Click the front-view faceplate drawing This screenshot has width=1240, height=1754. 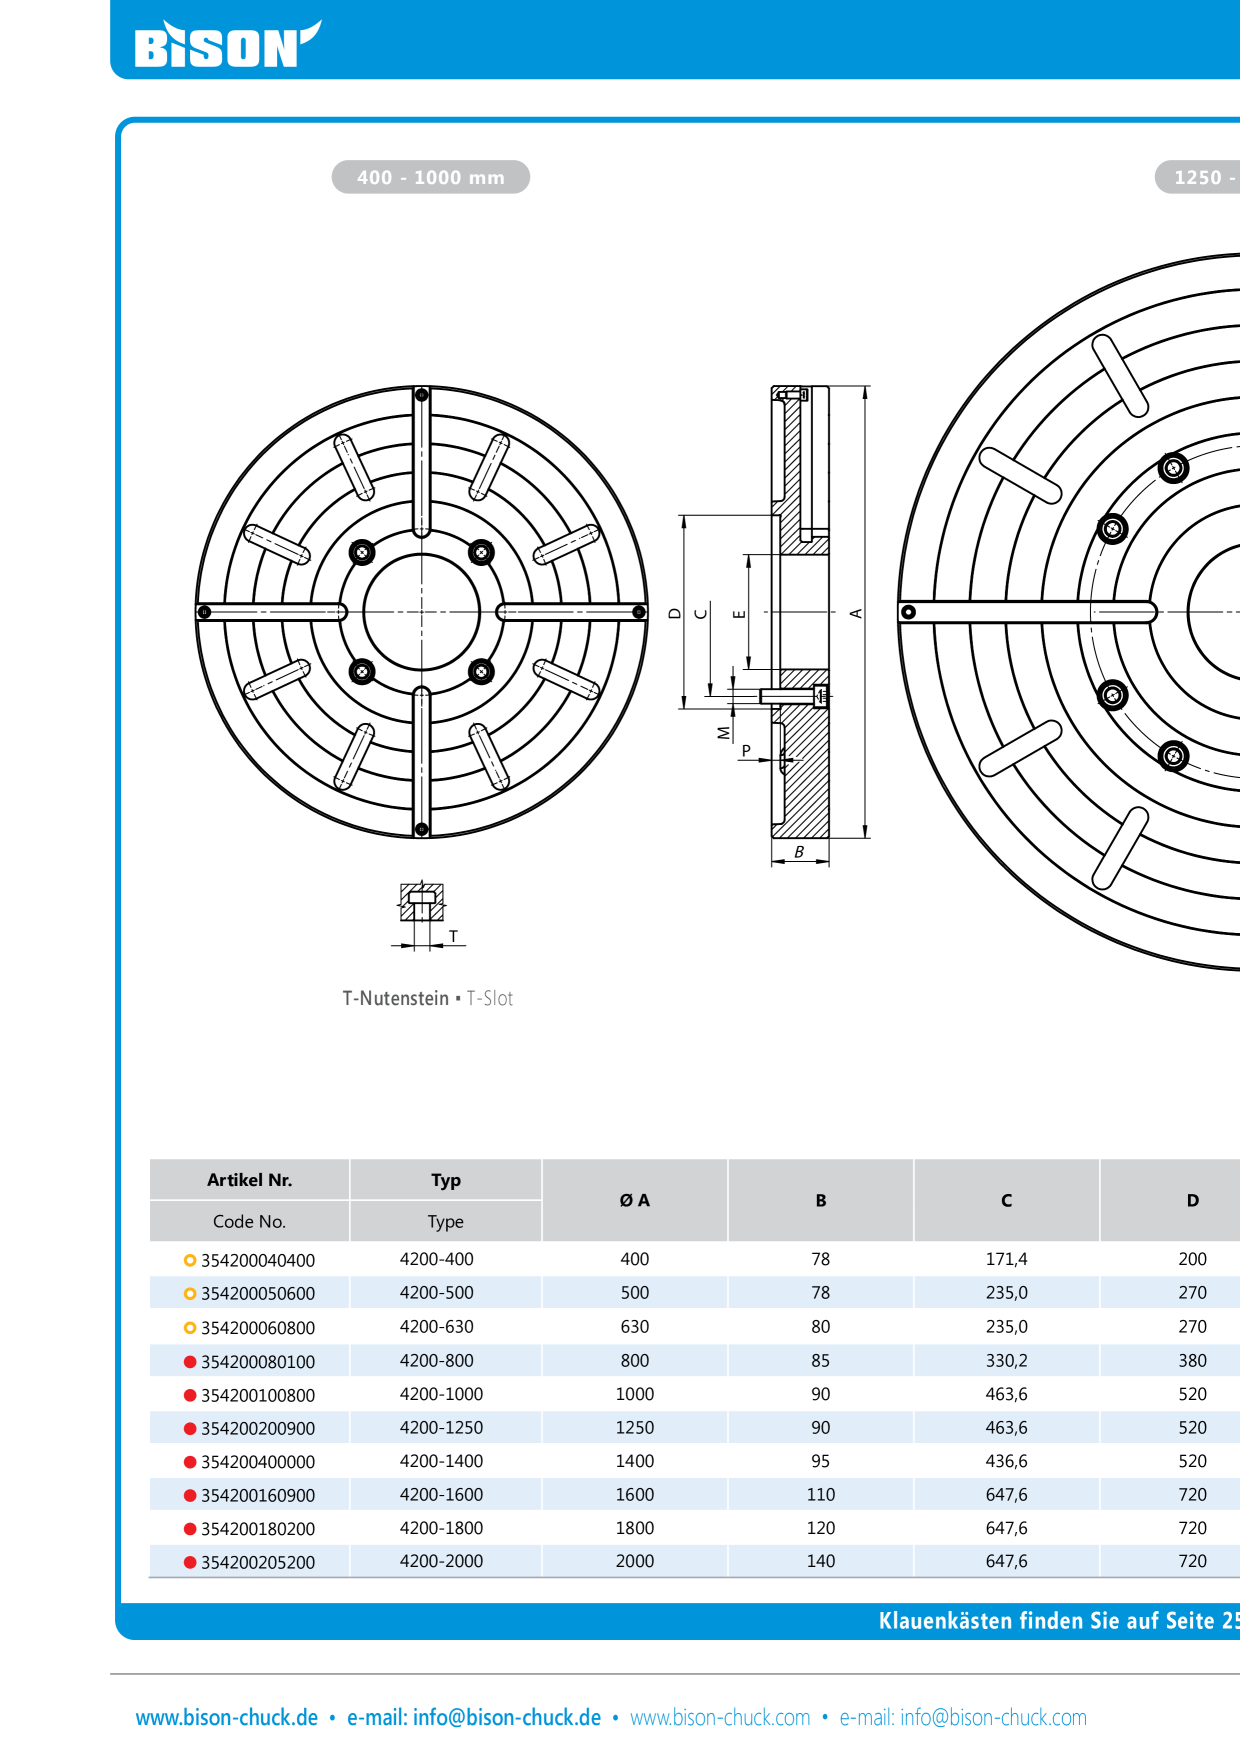pyautogui.click(x=421, y=612)
